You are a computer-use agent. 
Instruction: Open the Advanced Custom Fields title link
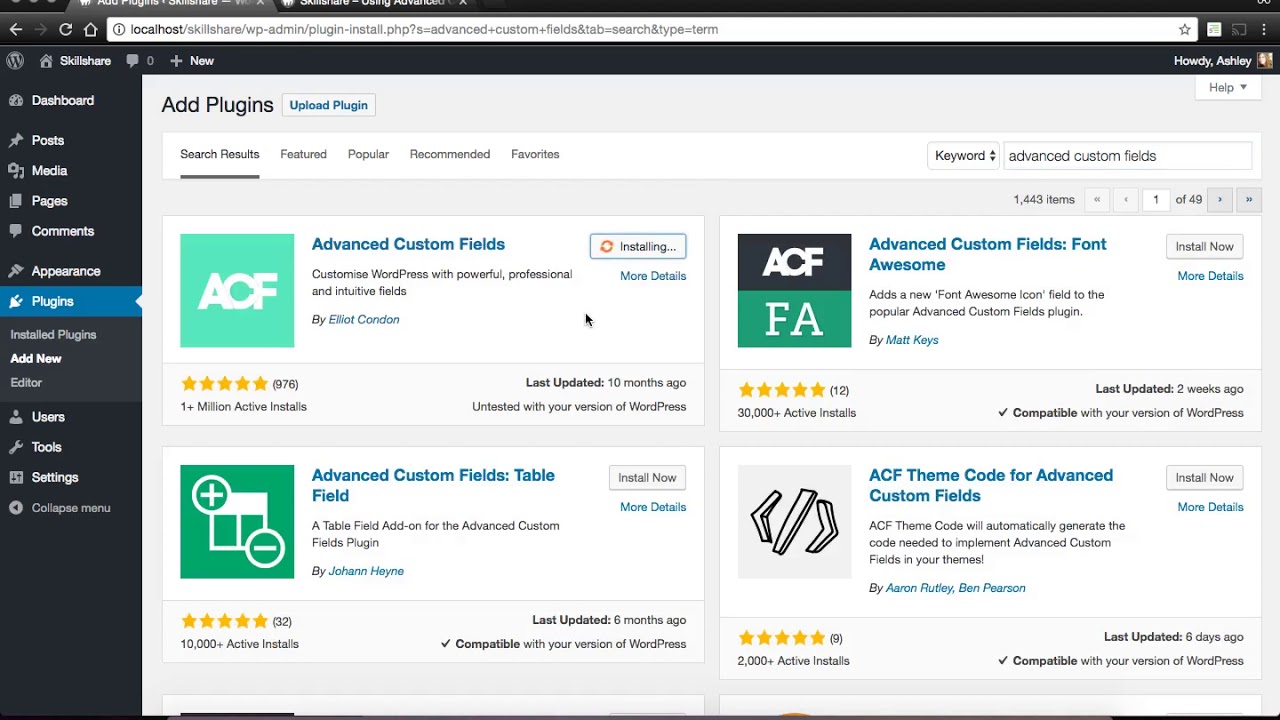[x=408, y=244]
